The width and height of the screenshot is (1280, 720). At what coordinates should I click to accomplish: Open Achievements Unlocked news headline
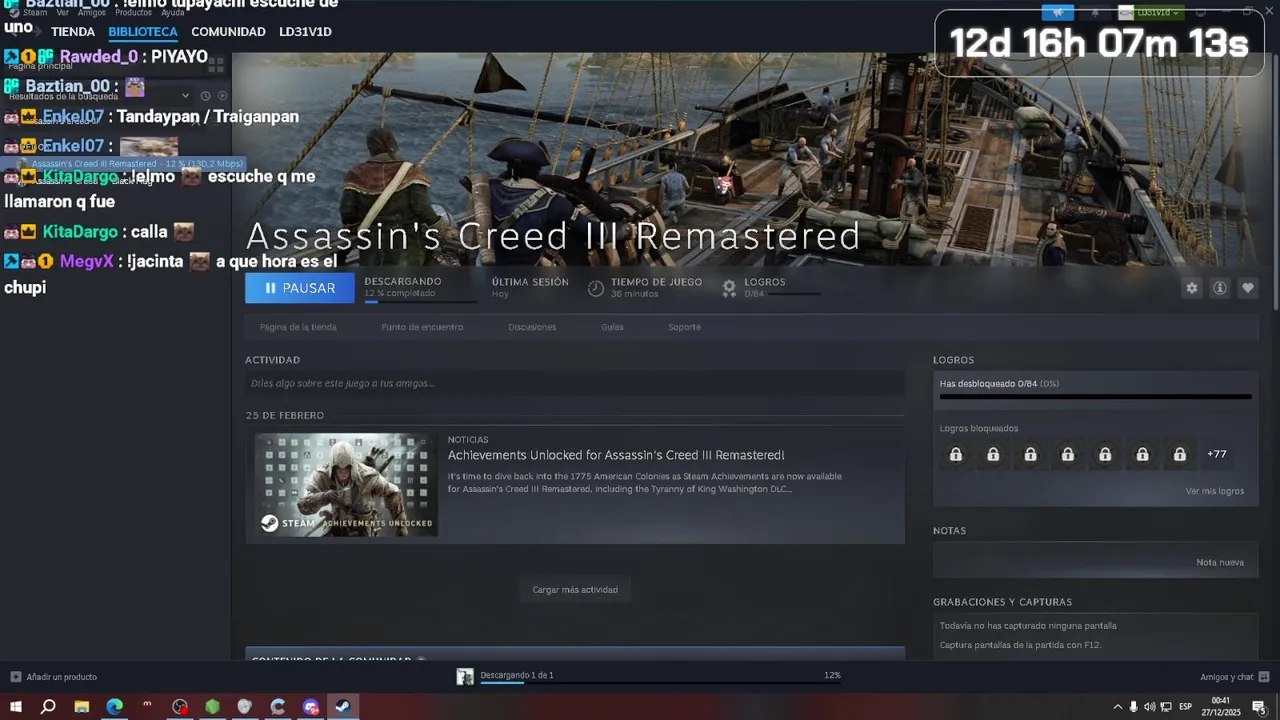pos(616,455)
